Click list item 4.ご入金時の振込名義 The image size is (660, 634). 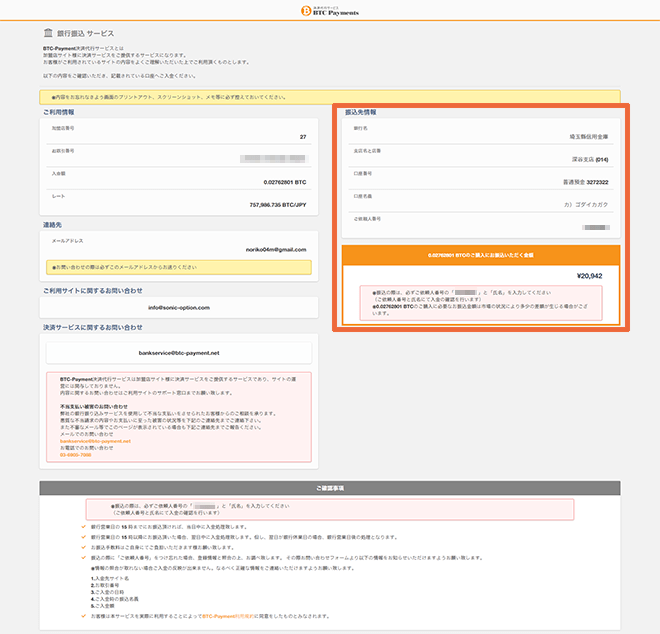(115, 599)
